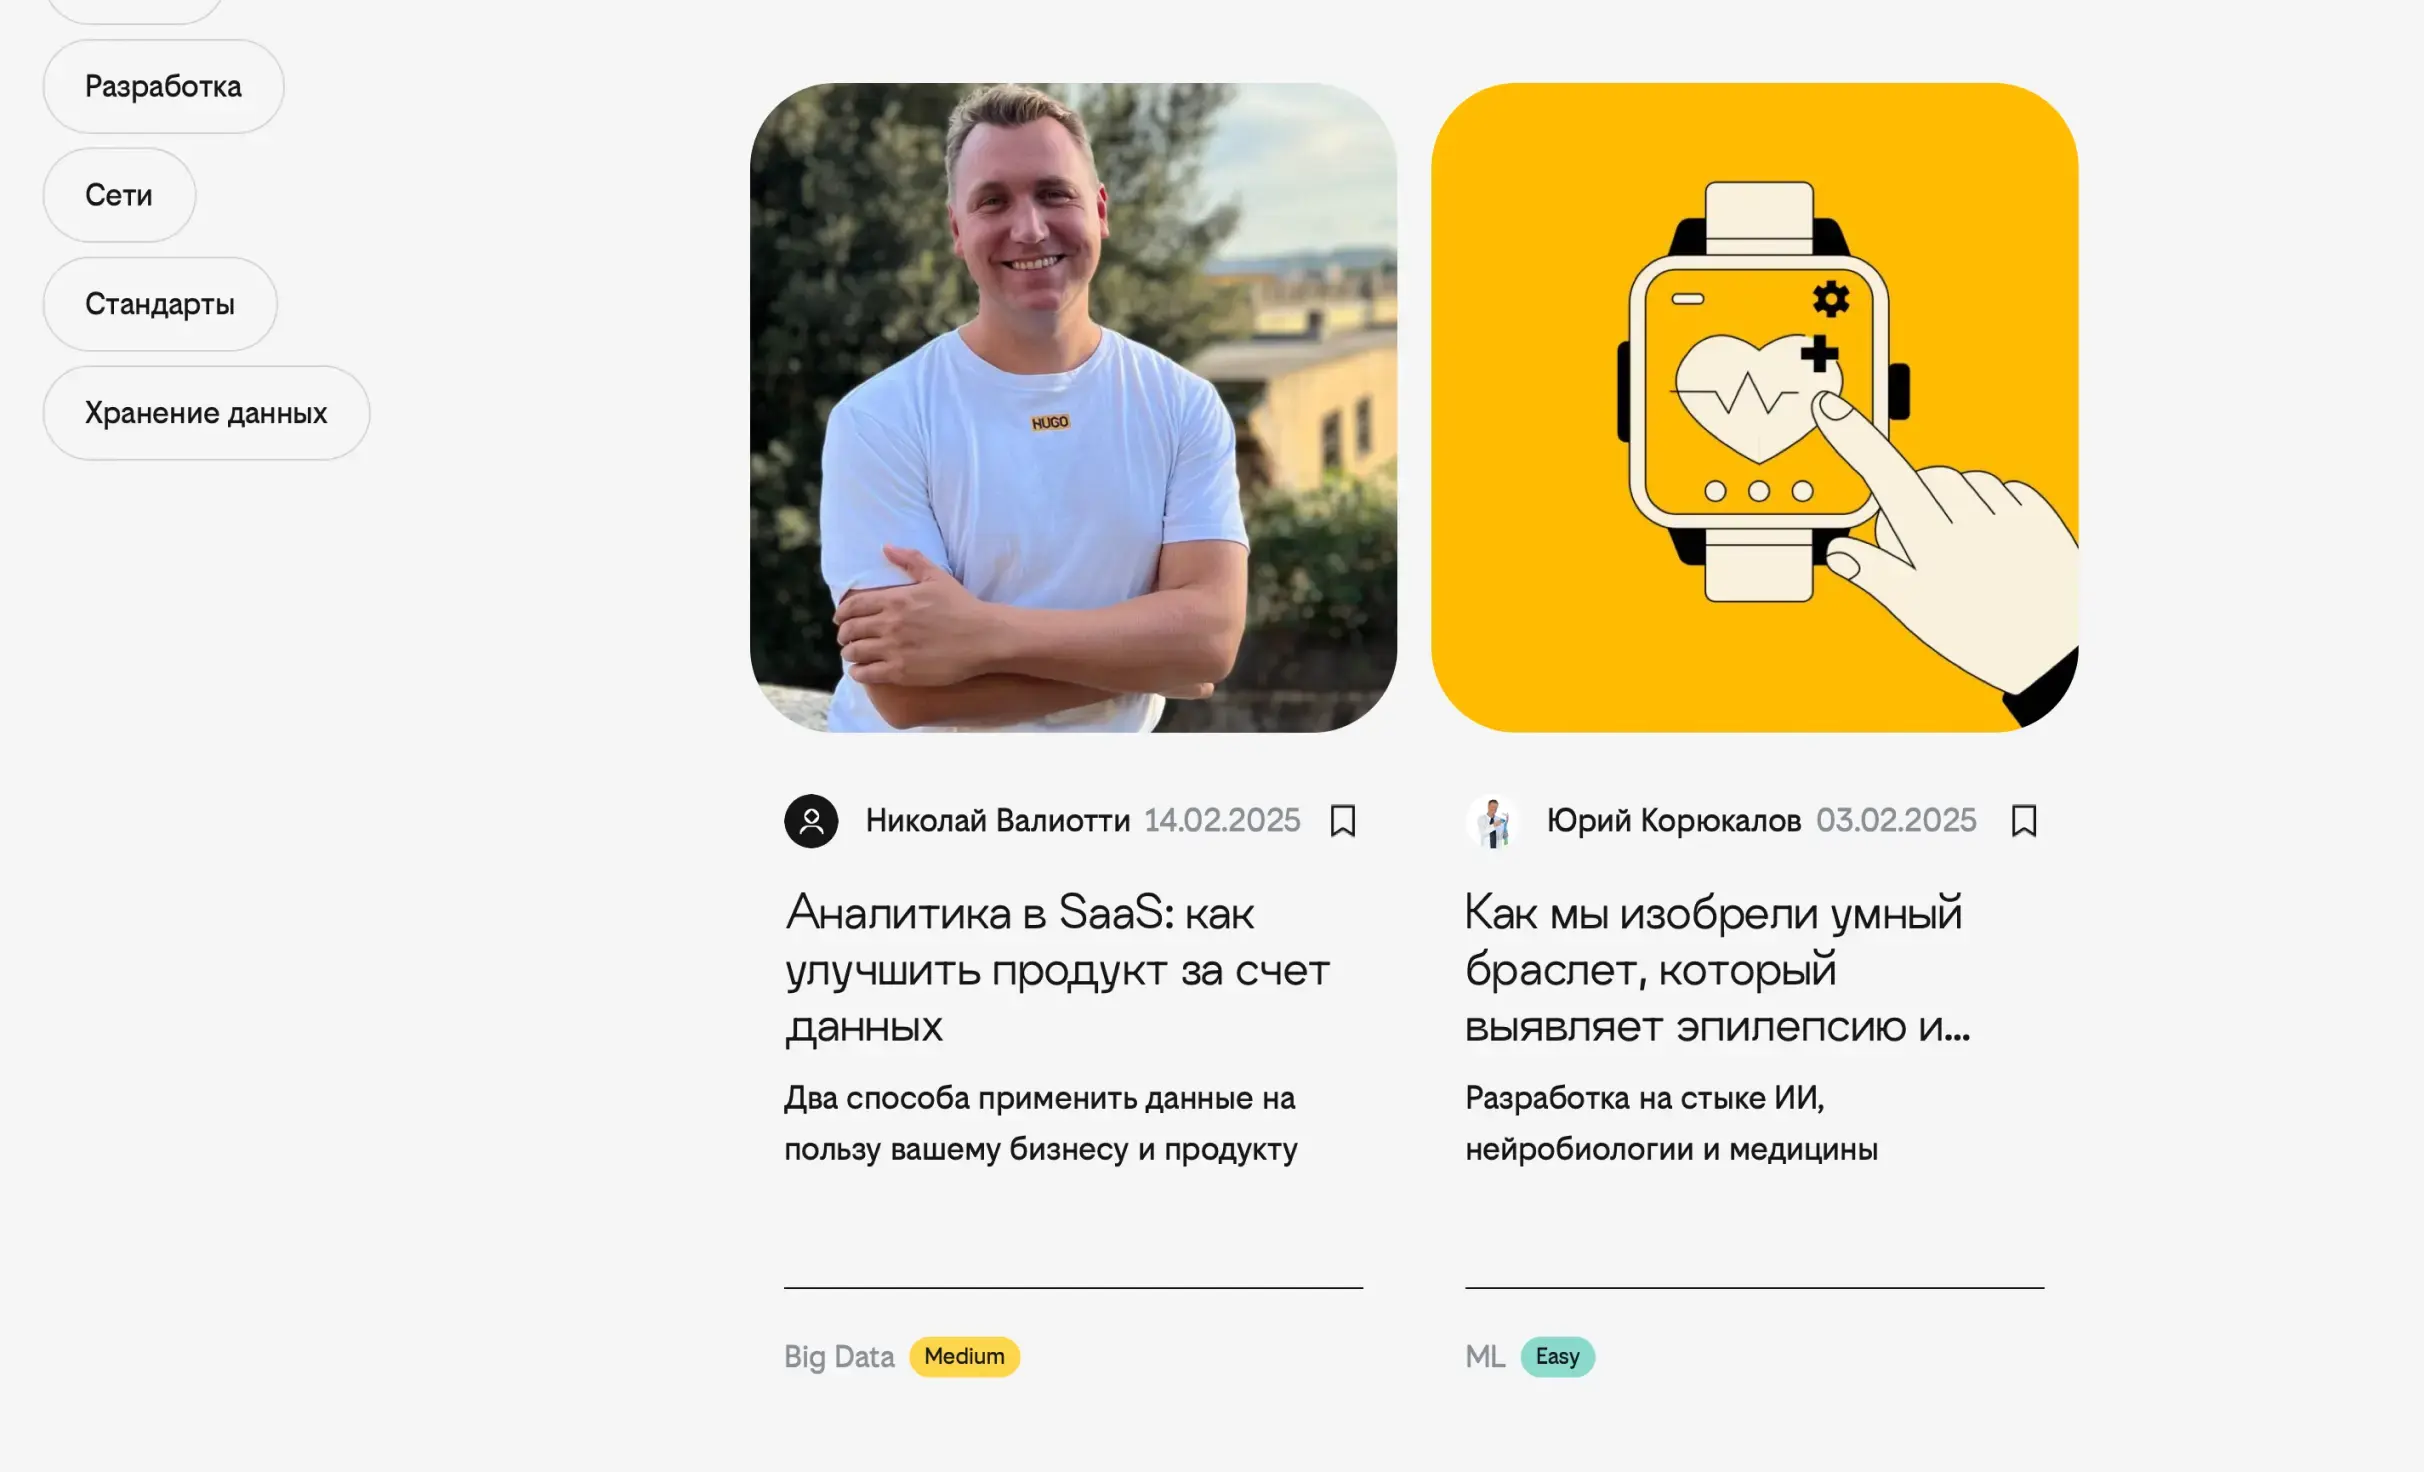Click Юрий Корюкалов's avatar picture
The image size is (2424, 1472).
[1492, 821]
